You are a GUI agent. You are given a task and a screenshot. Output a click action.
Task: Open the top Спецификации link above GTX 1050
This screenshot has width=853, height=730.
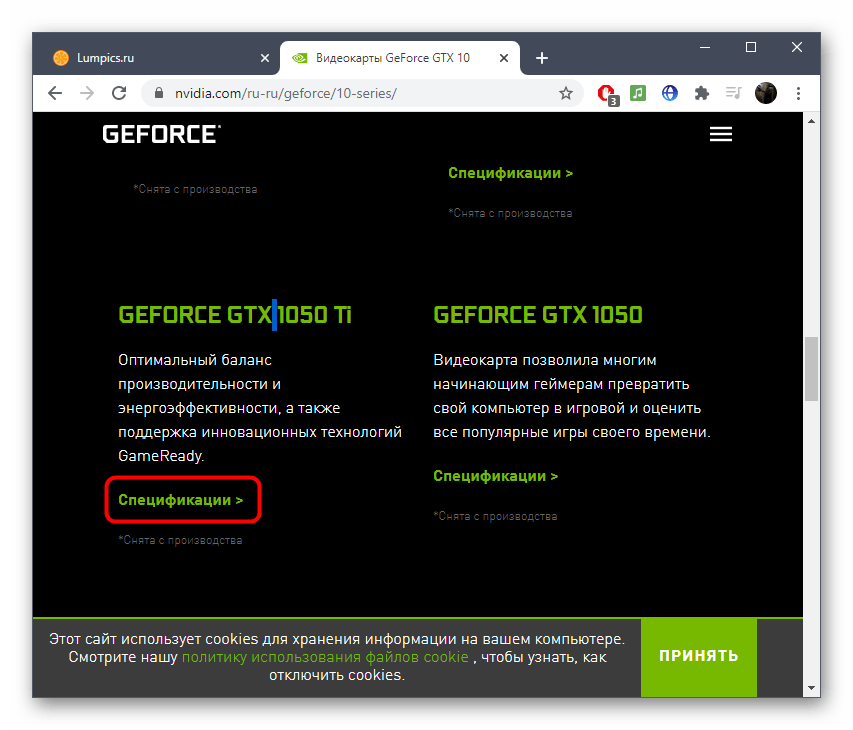(x=510, y=173)
